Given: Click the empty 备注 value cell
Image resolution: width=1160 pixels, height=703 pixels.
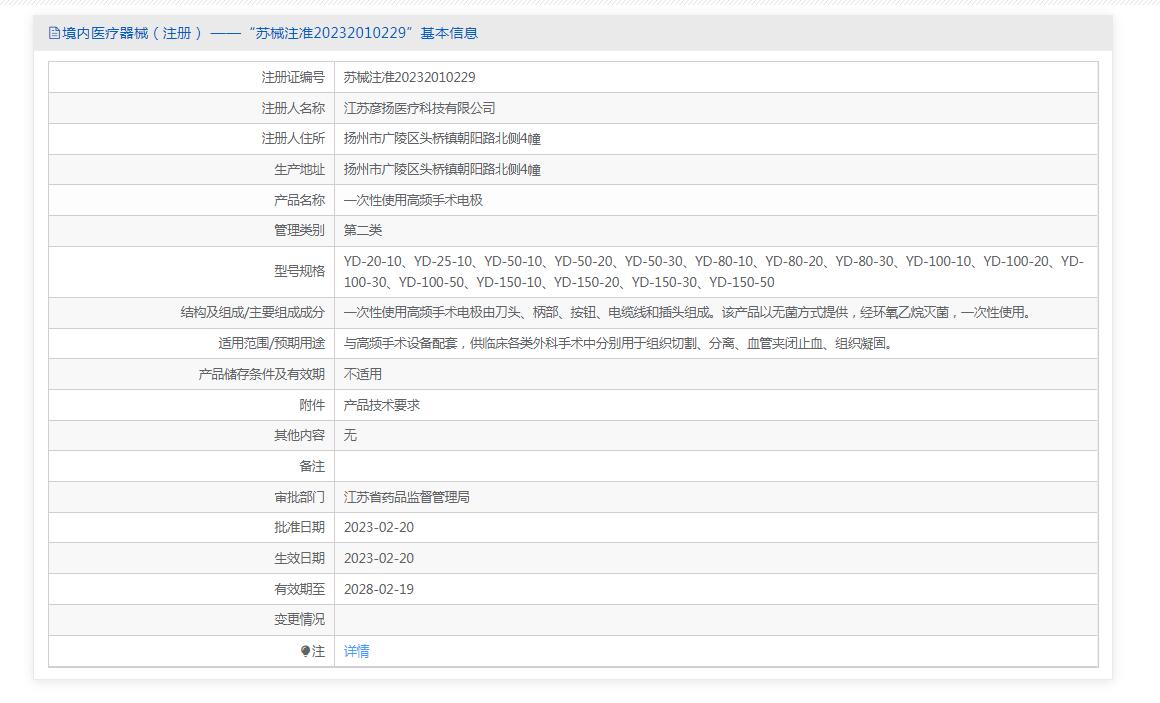Looking at the screenshot, I should (x=715, y=466).
